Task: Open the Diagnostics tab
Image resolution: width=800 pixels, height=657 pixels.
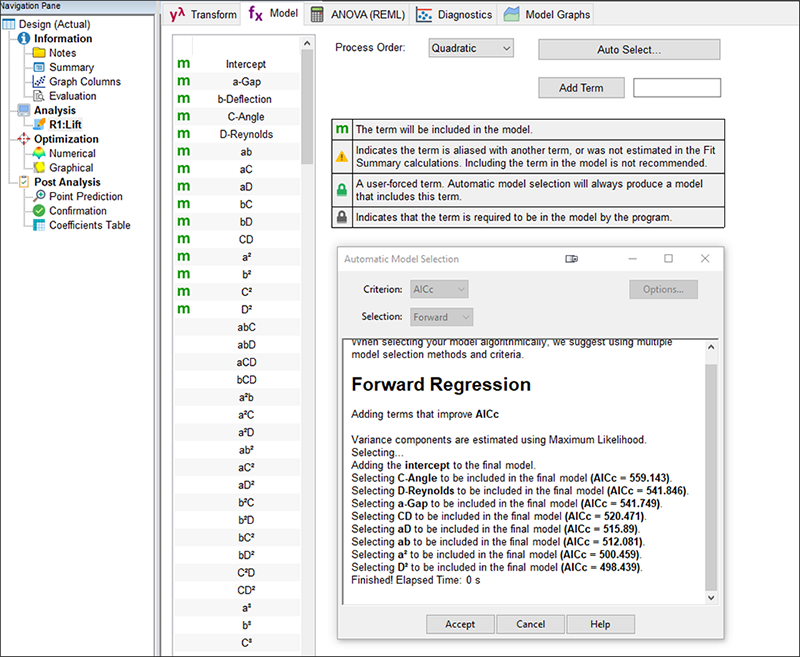Action: [x=455, y=14]
